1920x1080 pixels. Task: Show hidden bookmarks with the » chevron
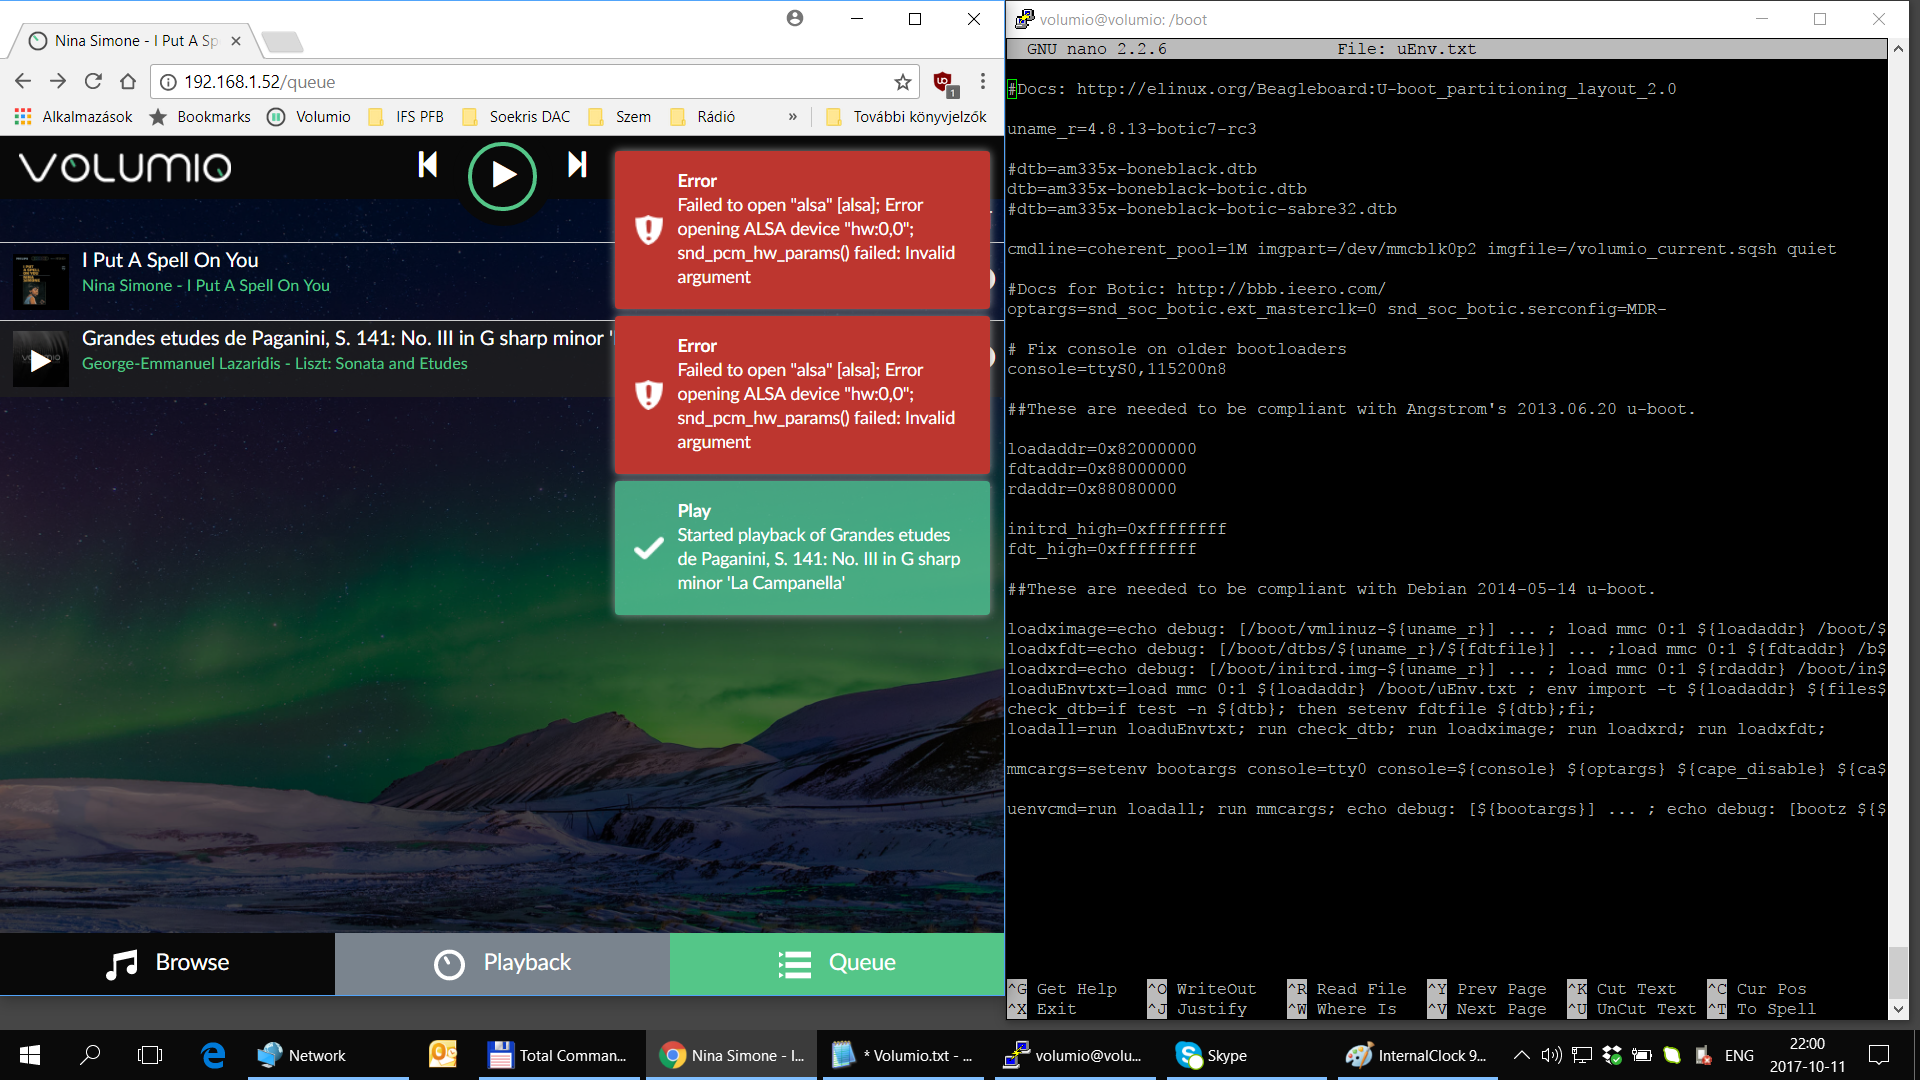tap(792, 117)
